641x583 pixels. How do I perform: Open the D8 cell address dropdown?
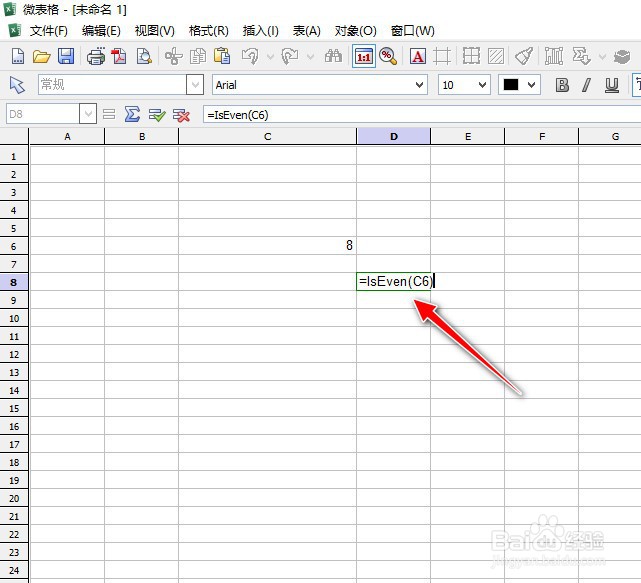pos(88,114)
